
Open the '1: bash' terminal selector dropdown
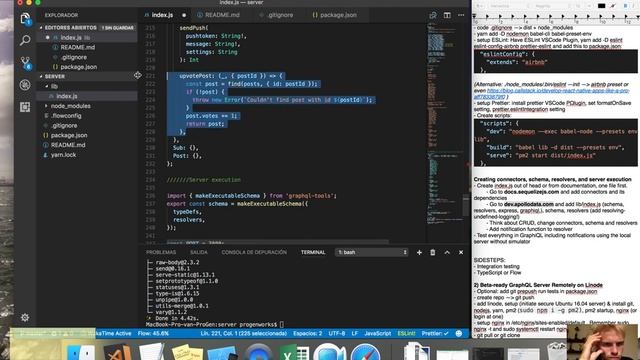[x=371, y=253]
